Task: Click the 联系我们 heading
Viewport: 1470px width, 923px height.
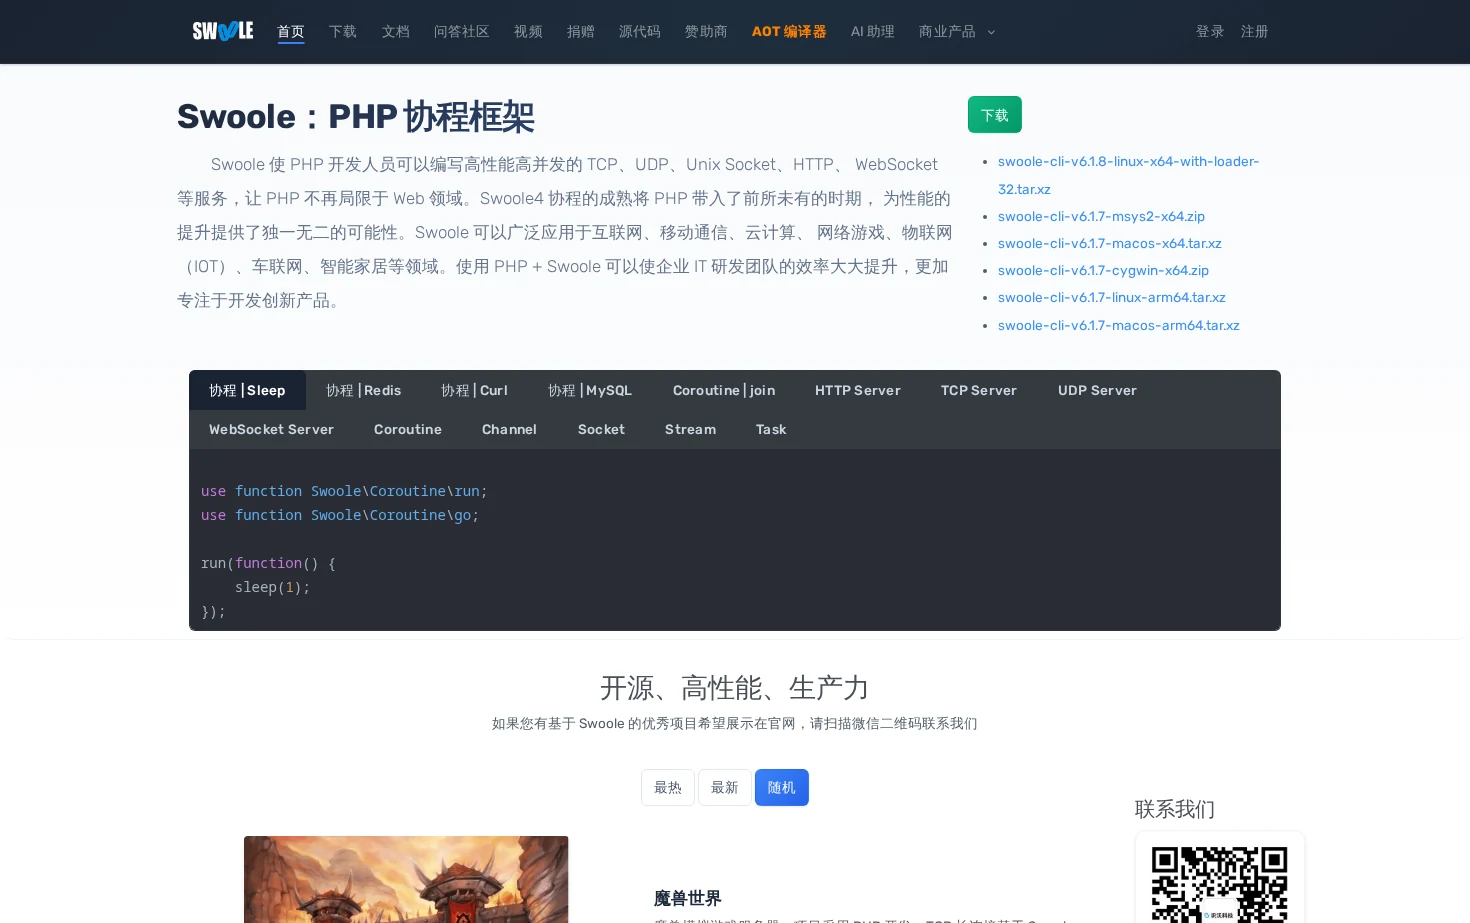Action: pos(1175,809)
